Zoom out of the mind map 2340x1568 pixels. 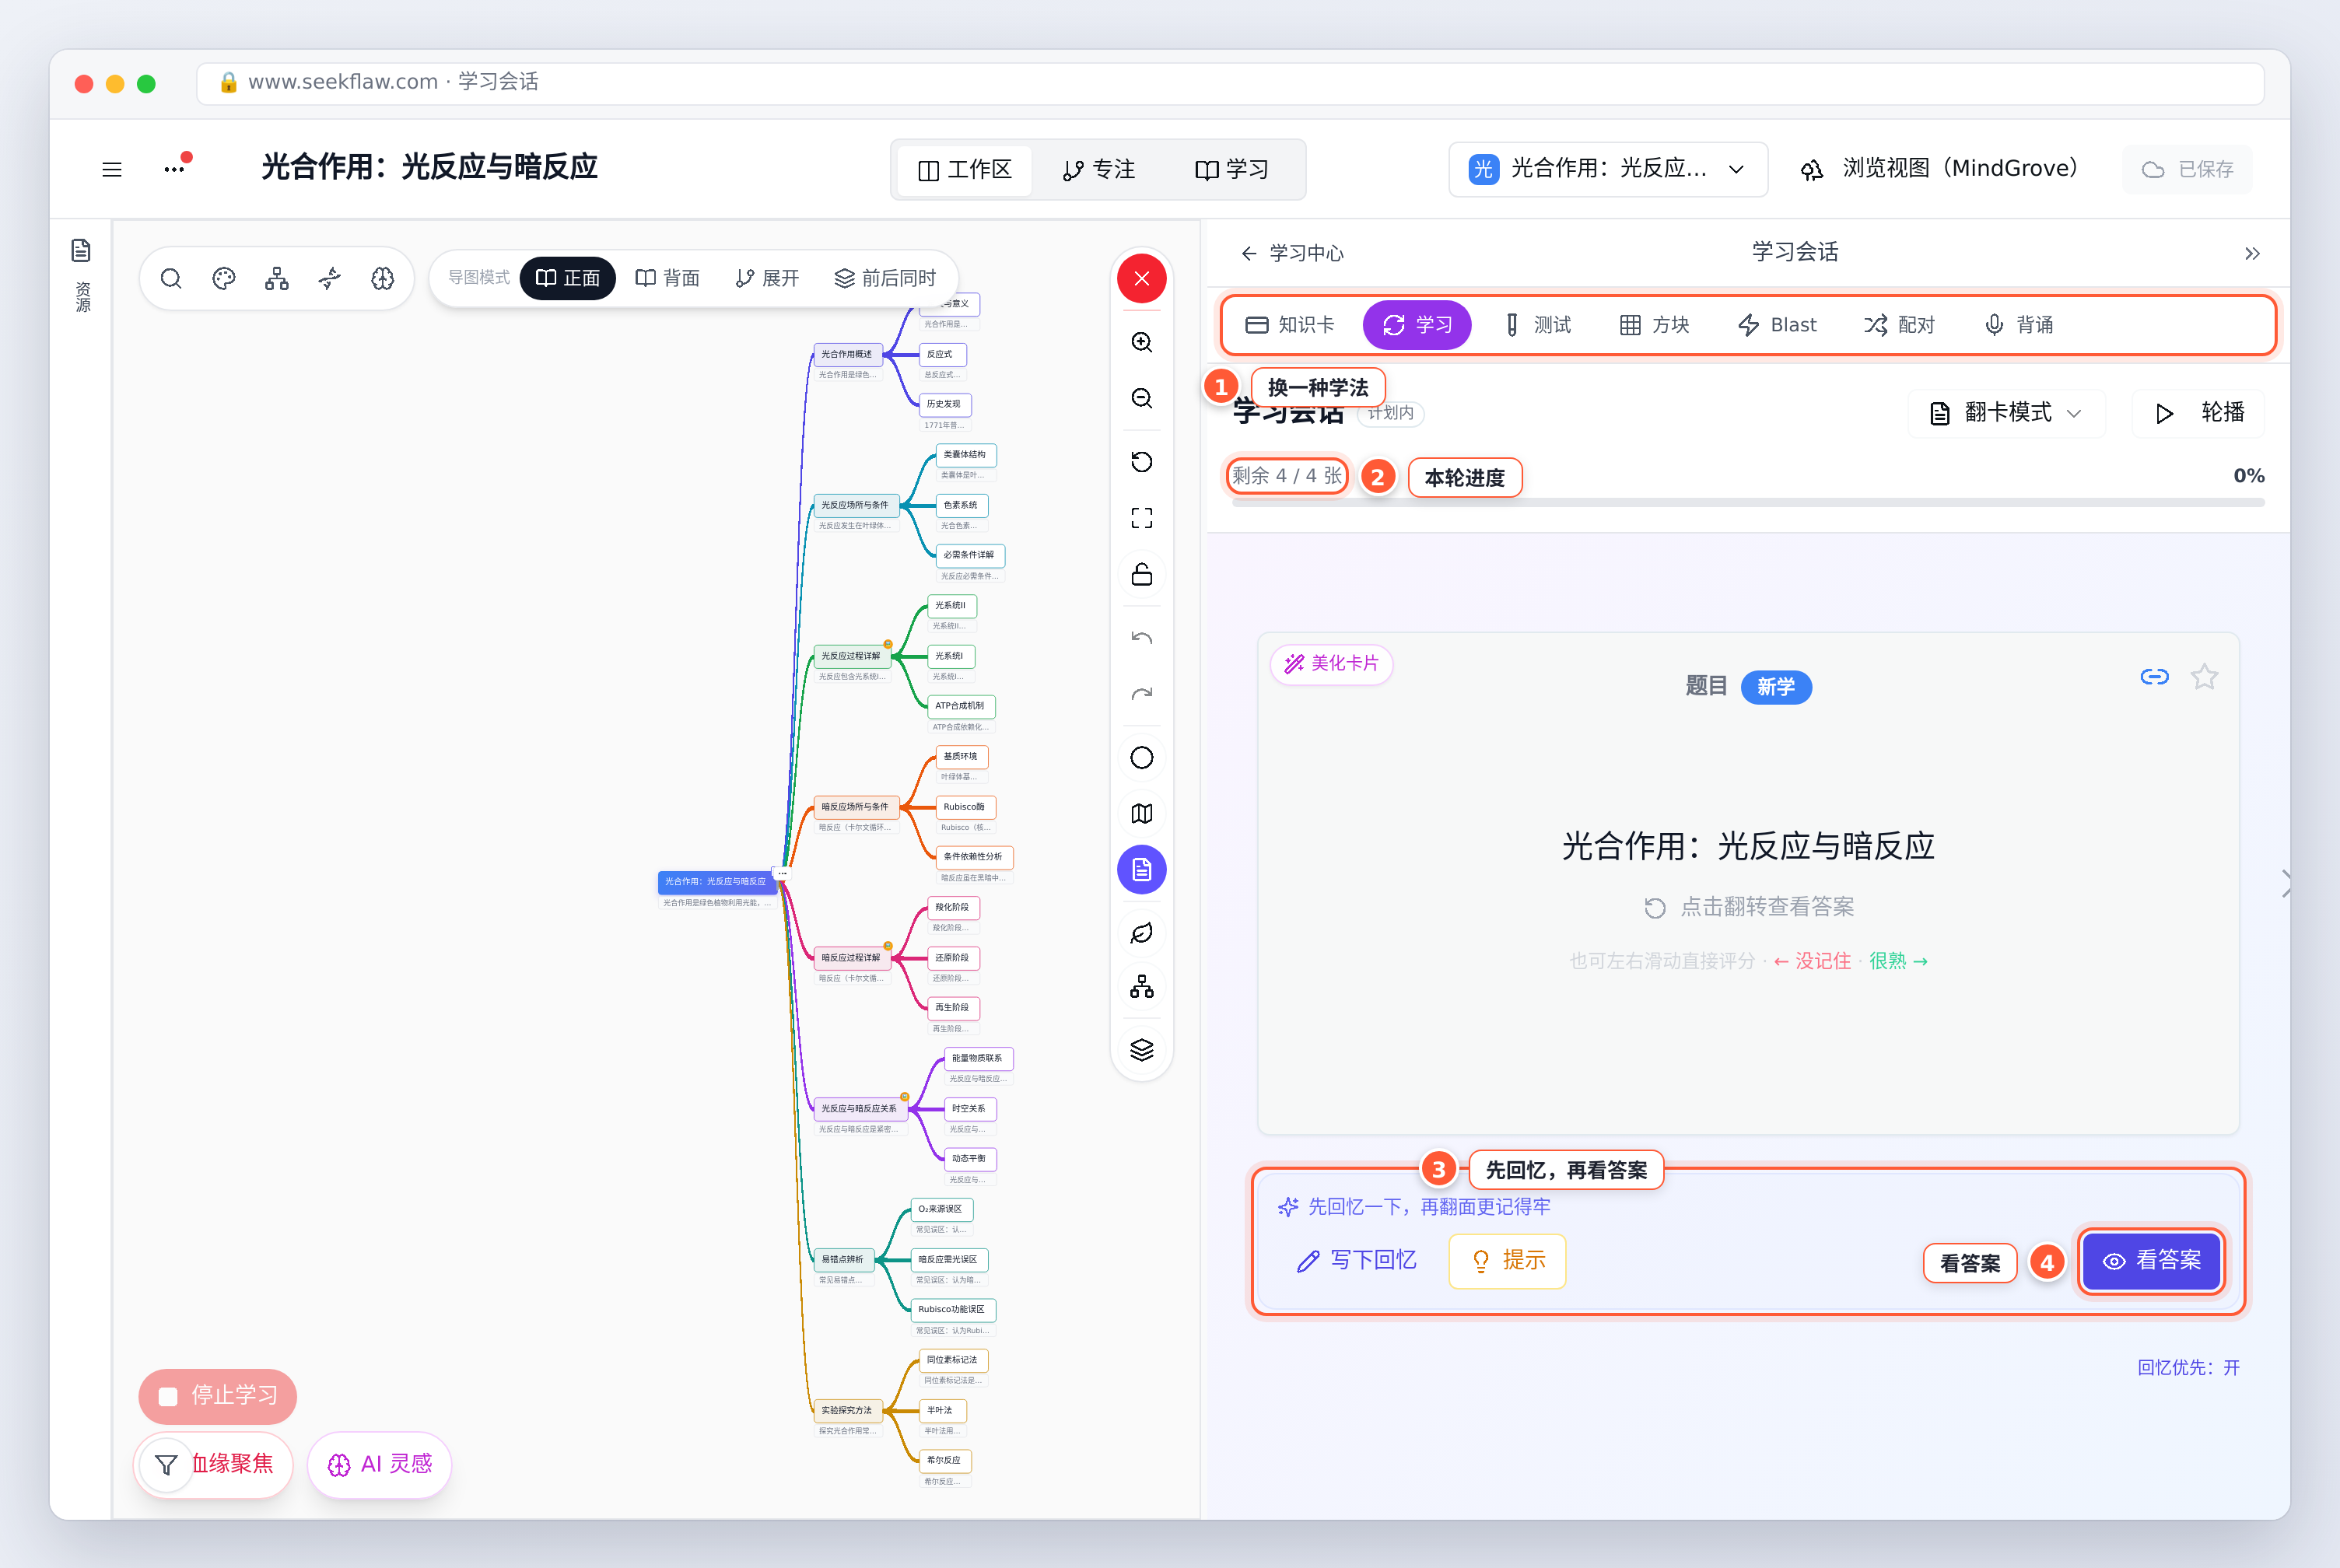point(1142,399)
